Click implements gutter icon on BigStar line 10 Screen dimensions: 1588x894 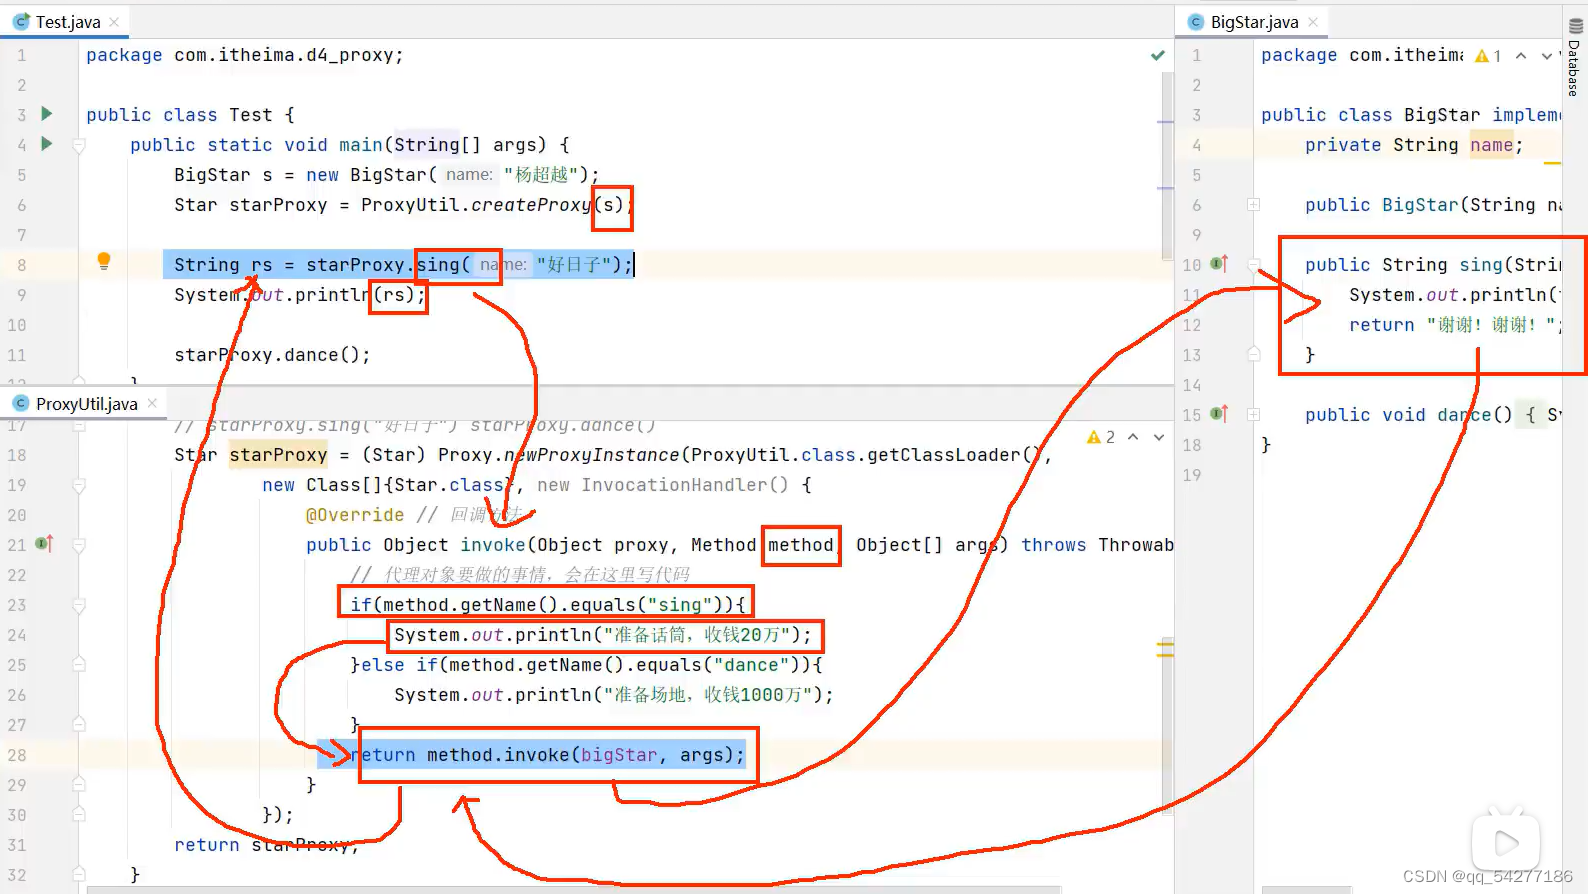[x=1219, y=264]
